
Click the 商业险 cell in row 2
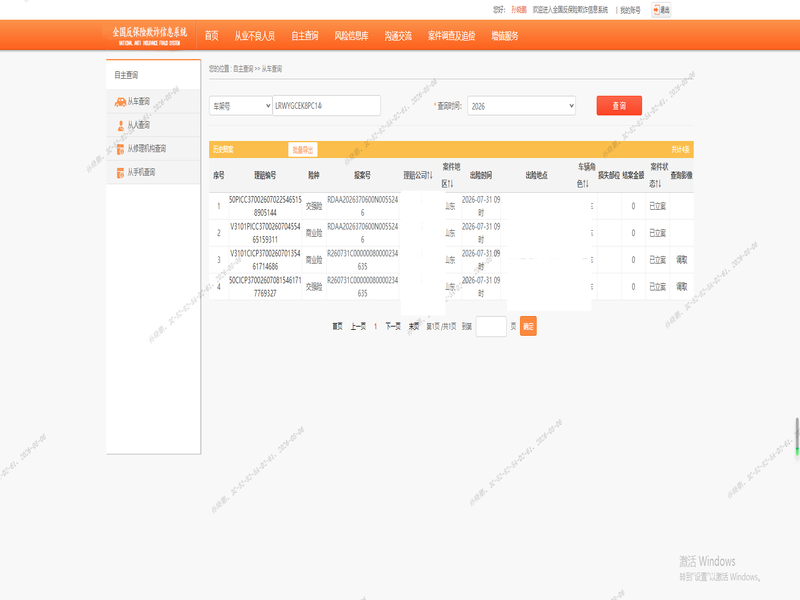coord(314,233)
